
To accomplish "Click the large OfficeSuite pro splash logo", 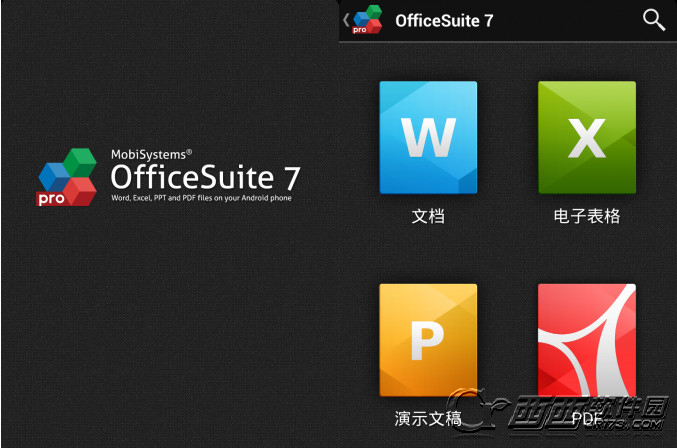I will 67,177.
